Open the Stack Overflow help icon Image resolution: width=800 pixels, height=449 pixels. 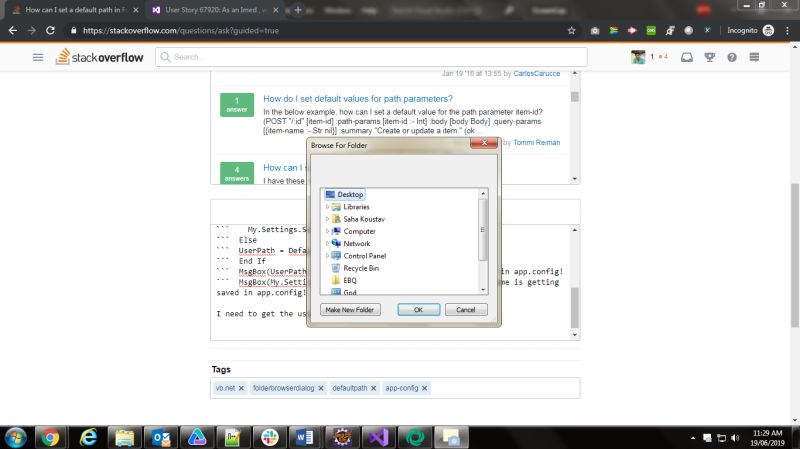732,57
